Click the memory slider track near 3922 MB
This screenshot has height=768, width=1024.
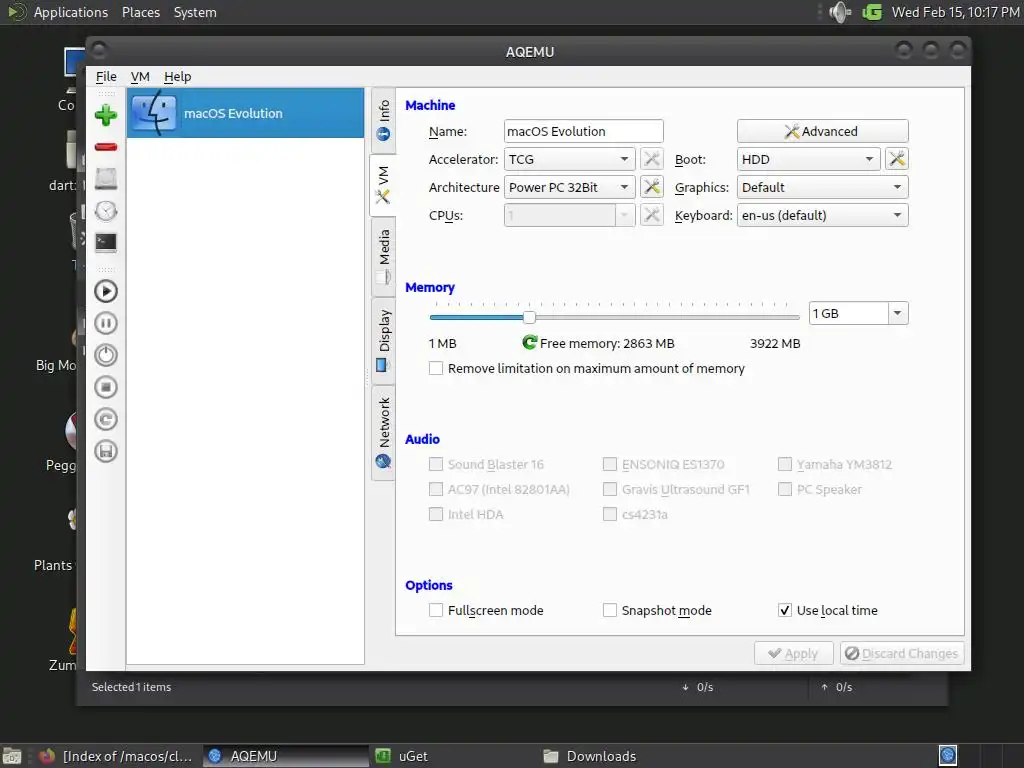(792, 317)
